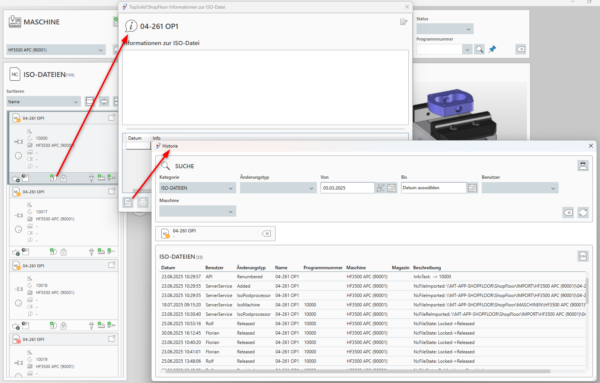Open info icon on card 10017
This screenshot has height=383, width=600.
(53, 251)
